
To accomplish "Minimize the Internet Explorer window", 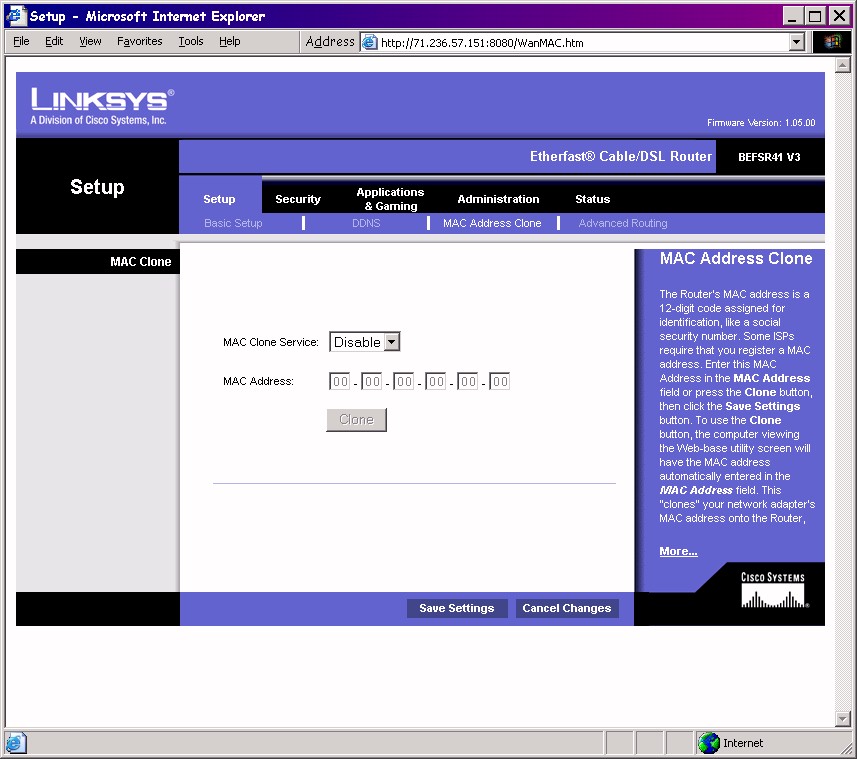I will (x=793, y=15).
